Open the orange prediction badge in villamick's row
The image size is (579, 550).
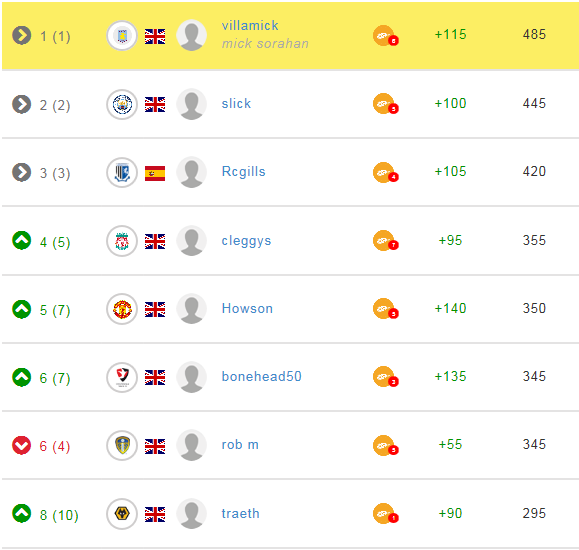pyautogui.click(x=386, y=36)
